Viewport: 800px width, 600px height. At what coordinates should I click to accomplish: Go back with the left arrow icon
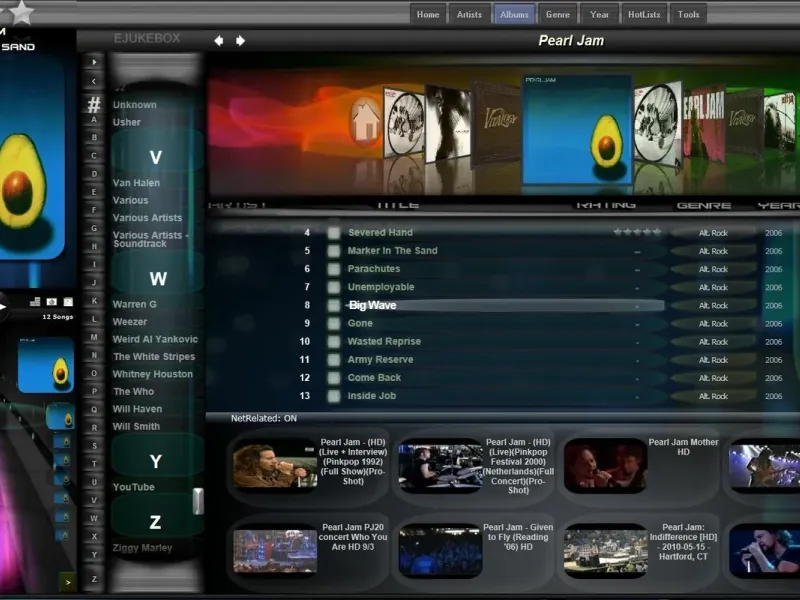click(x=219, y=40)
